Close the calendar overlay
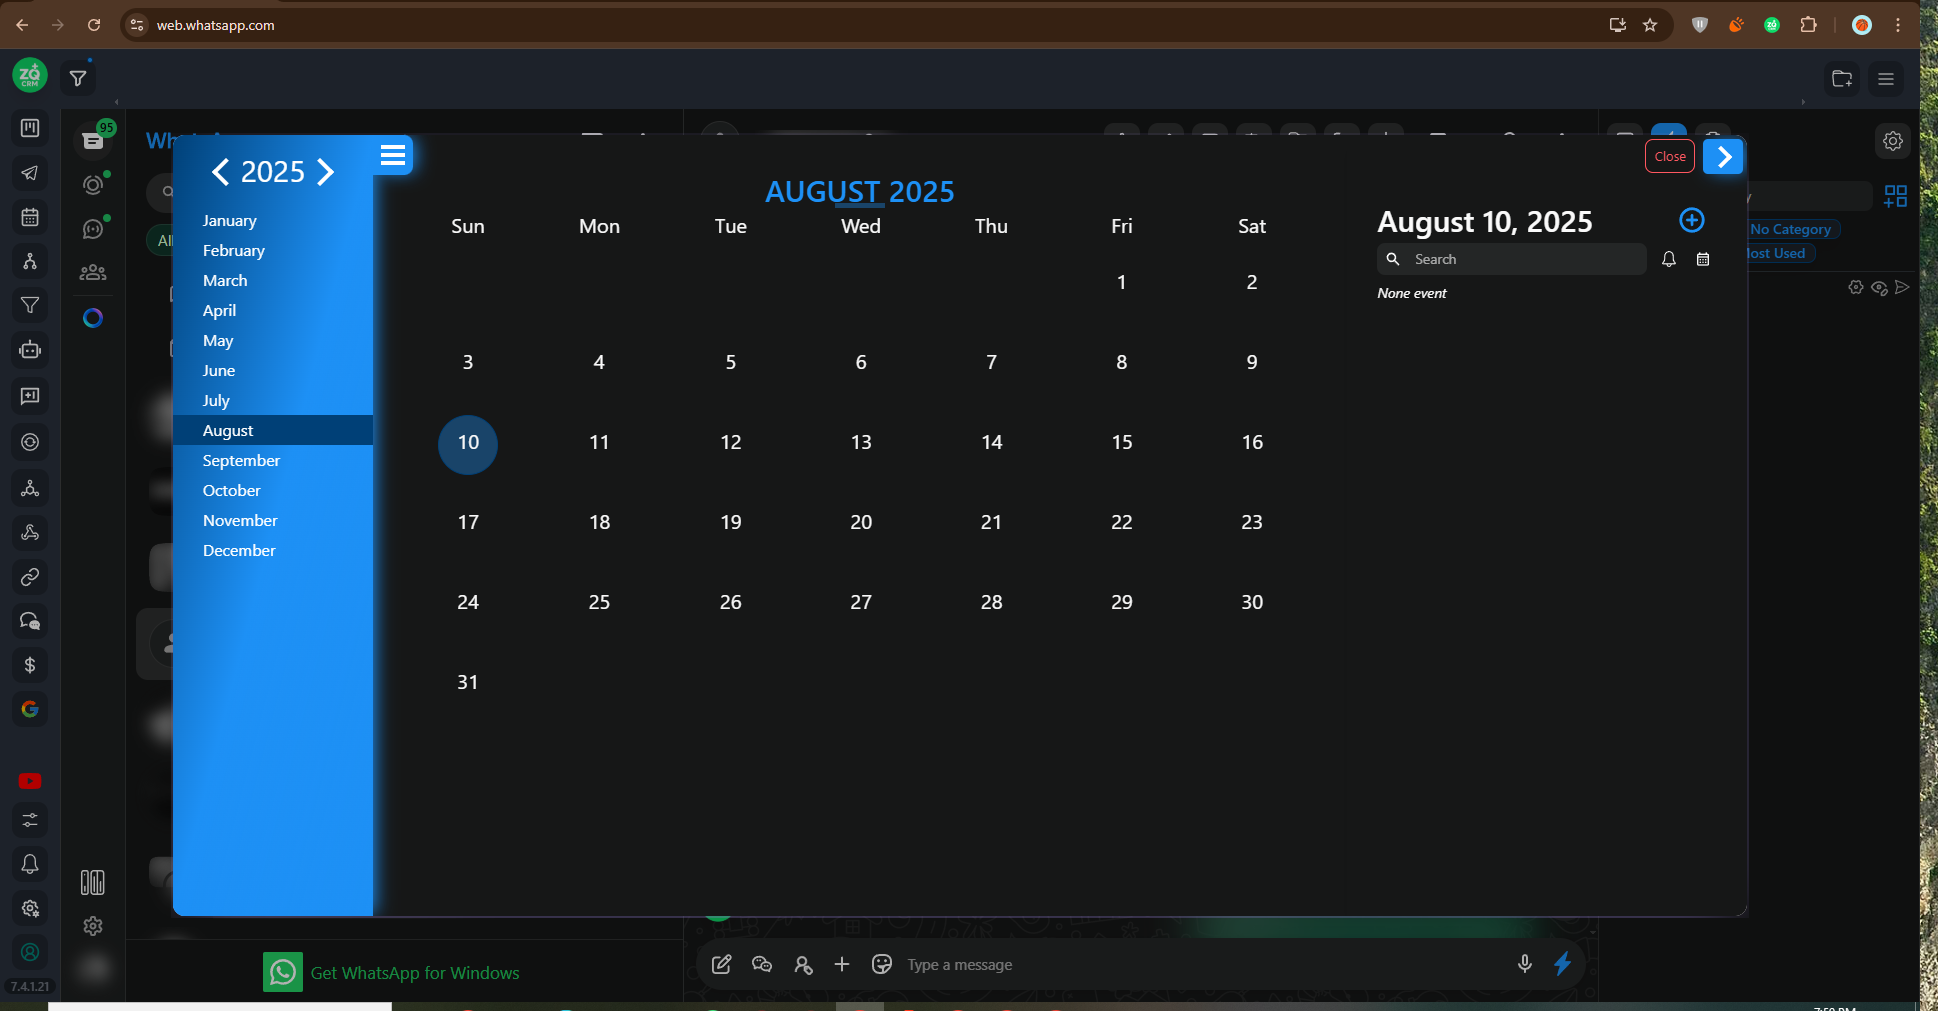The height and width of the screenshot is (1011, 1938). pyautogui.click(x=1669, y=156)
